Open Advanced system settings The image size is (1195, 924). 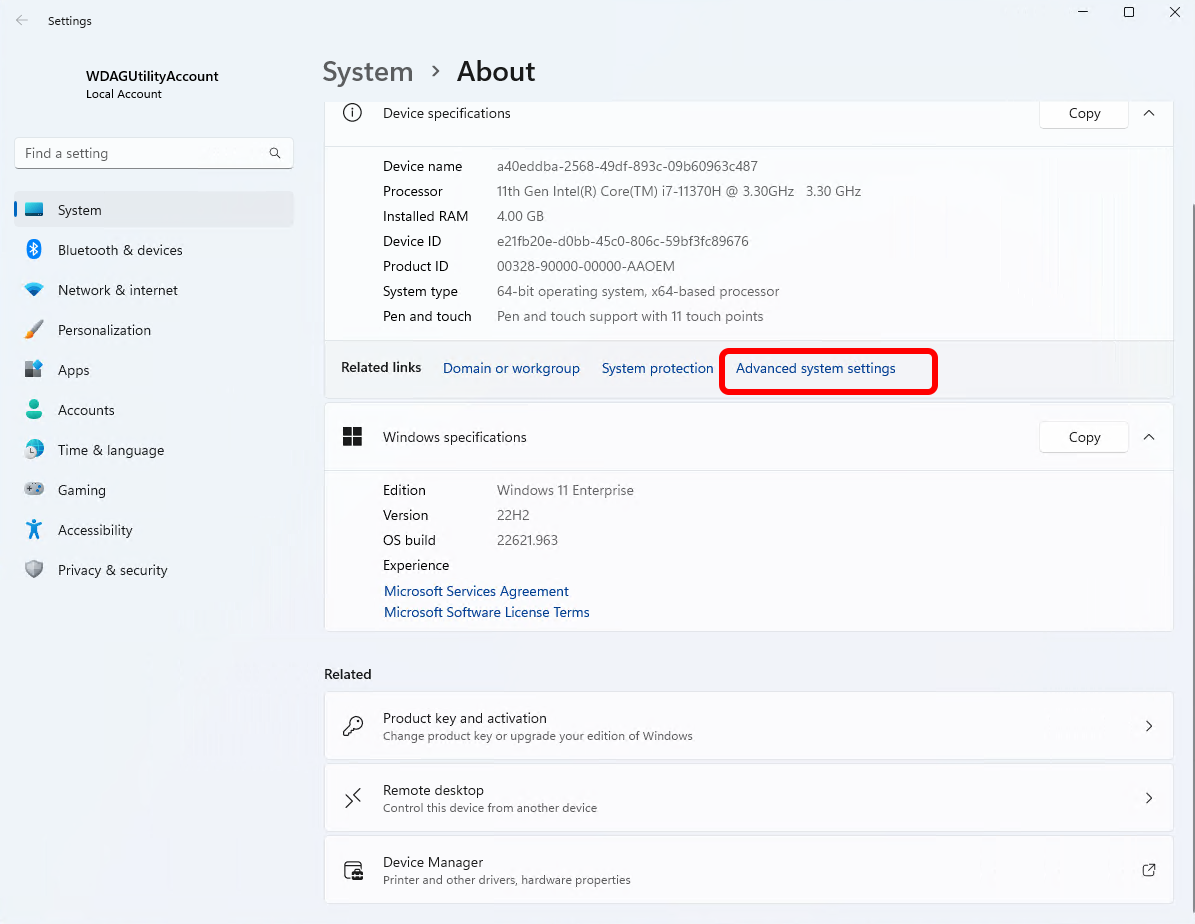[815, 368]
